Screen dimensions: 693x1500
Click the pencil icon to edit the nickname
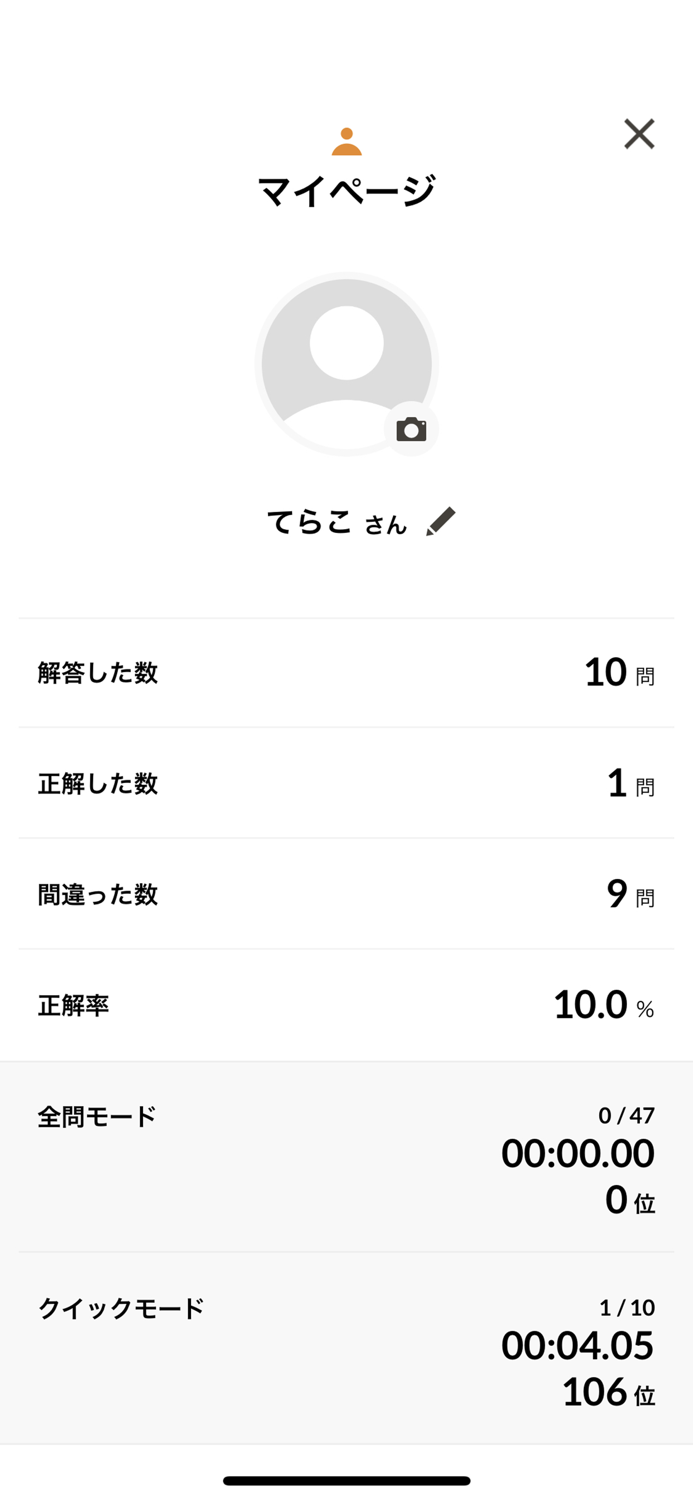click(x=442, y=519)
